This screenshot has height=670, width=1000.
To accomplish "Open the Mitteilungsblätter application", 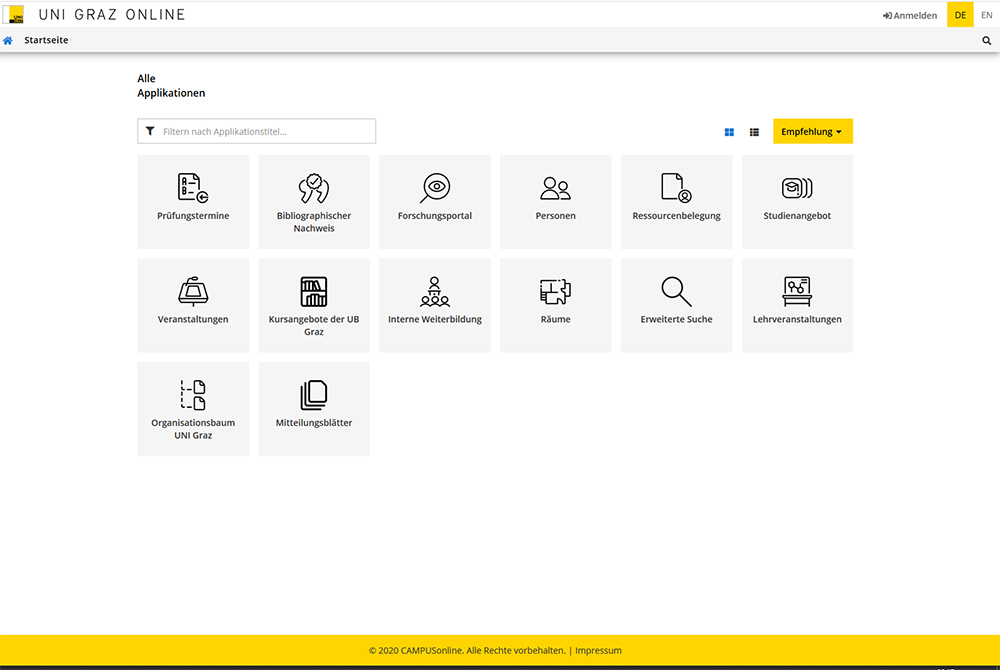I will point(314,408).
